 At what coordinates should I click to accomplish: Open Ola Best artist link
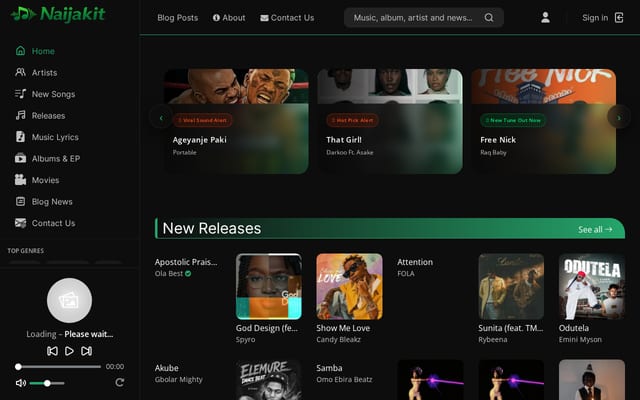pyautogui.click(x=169, y=273)
